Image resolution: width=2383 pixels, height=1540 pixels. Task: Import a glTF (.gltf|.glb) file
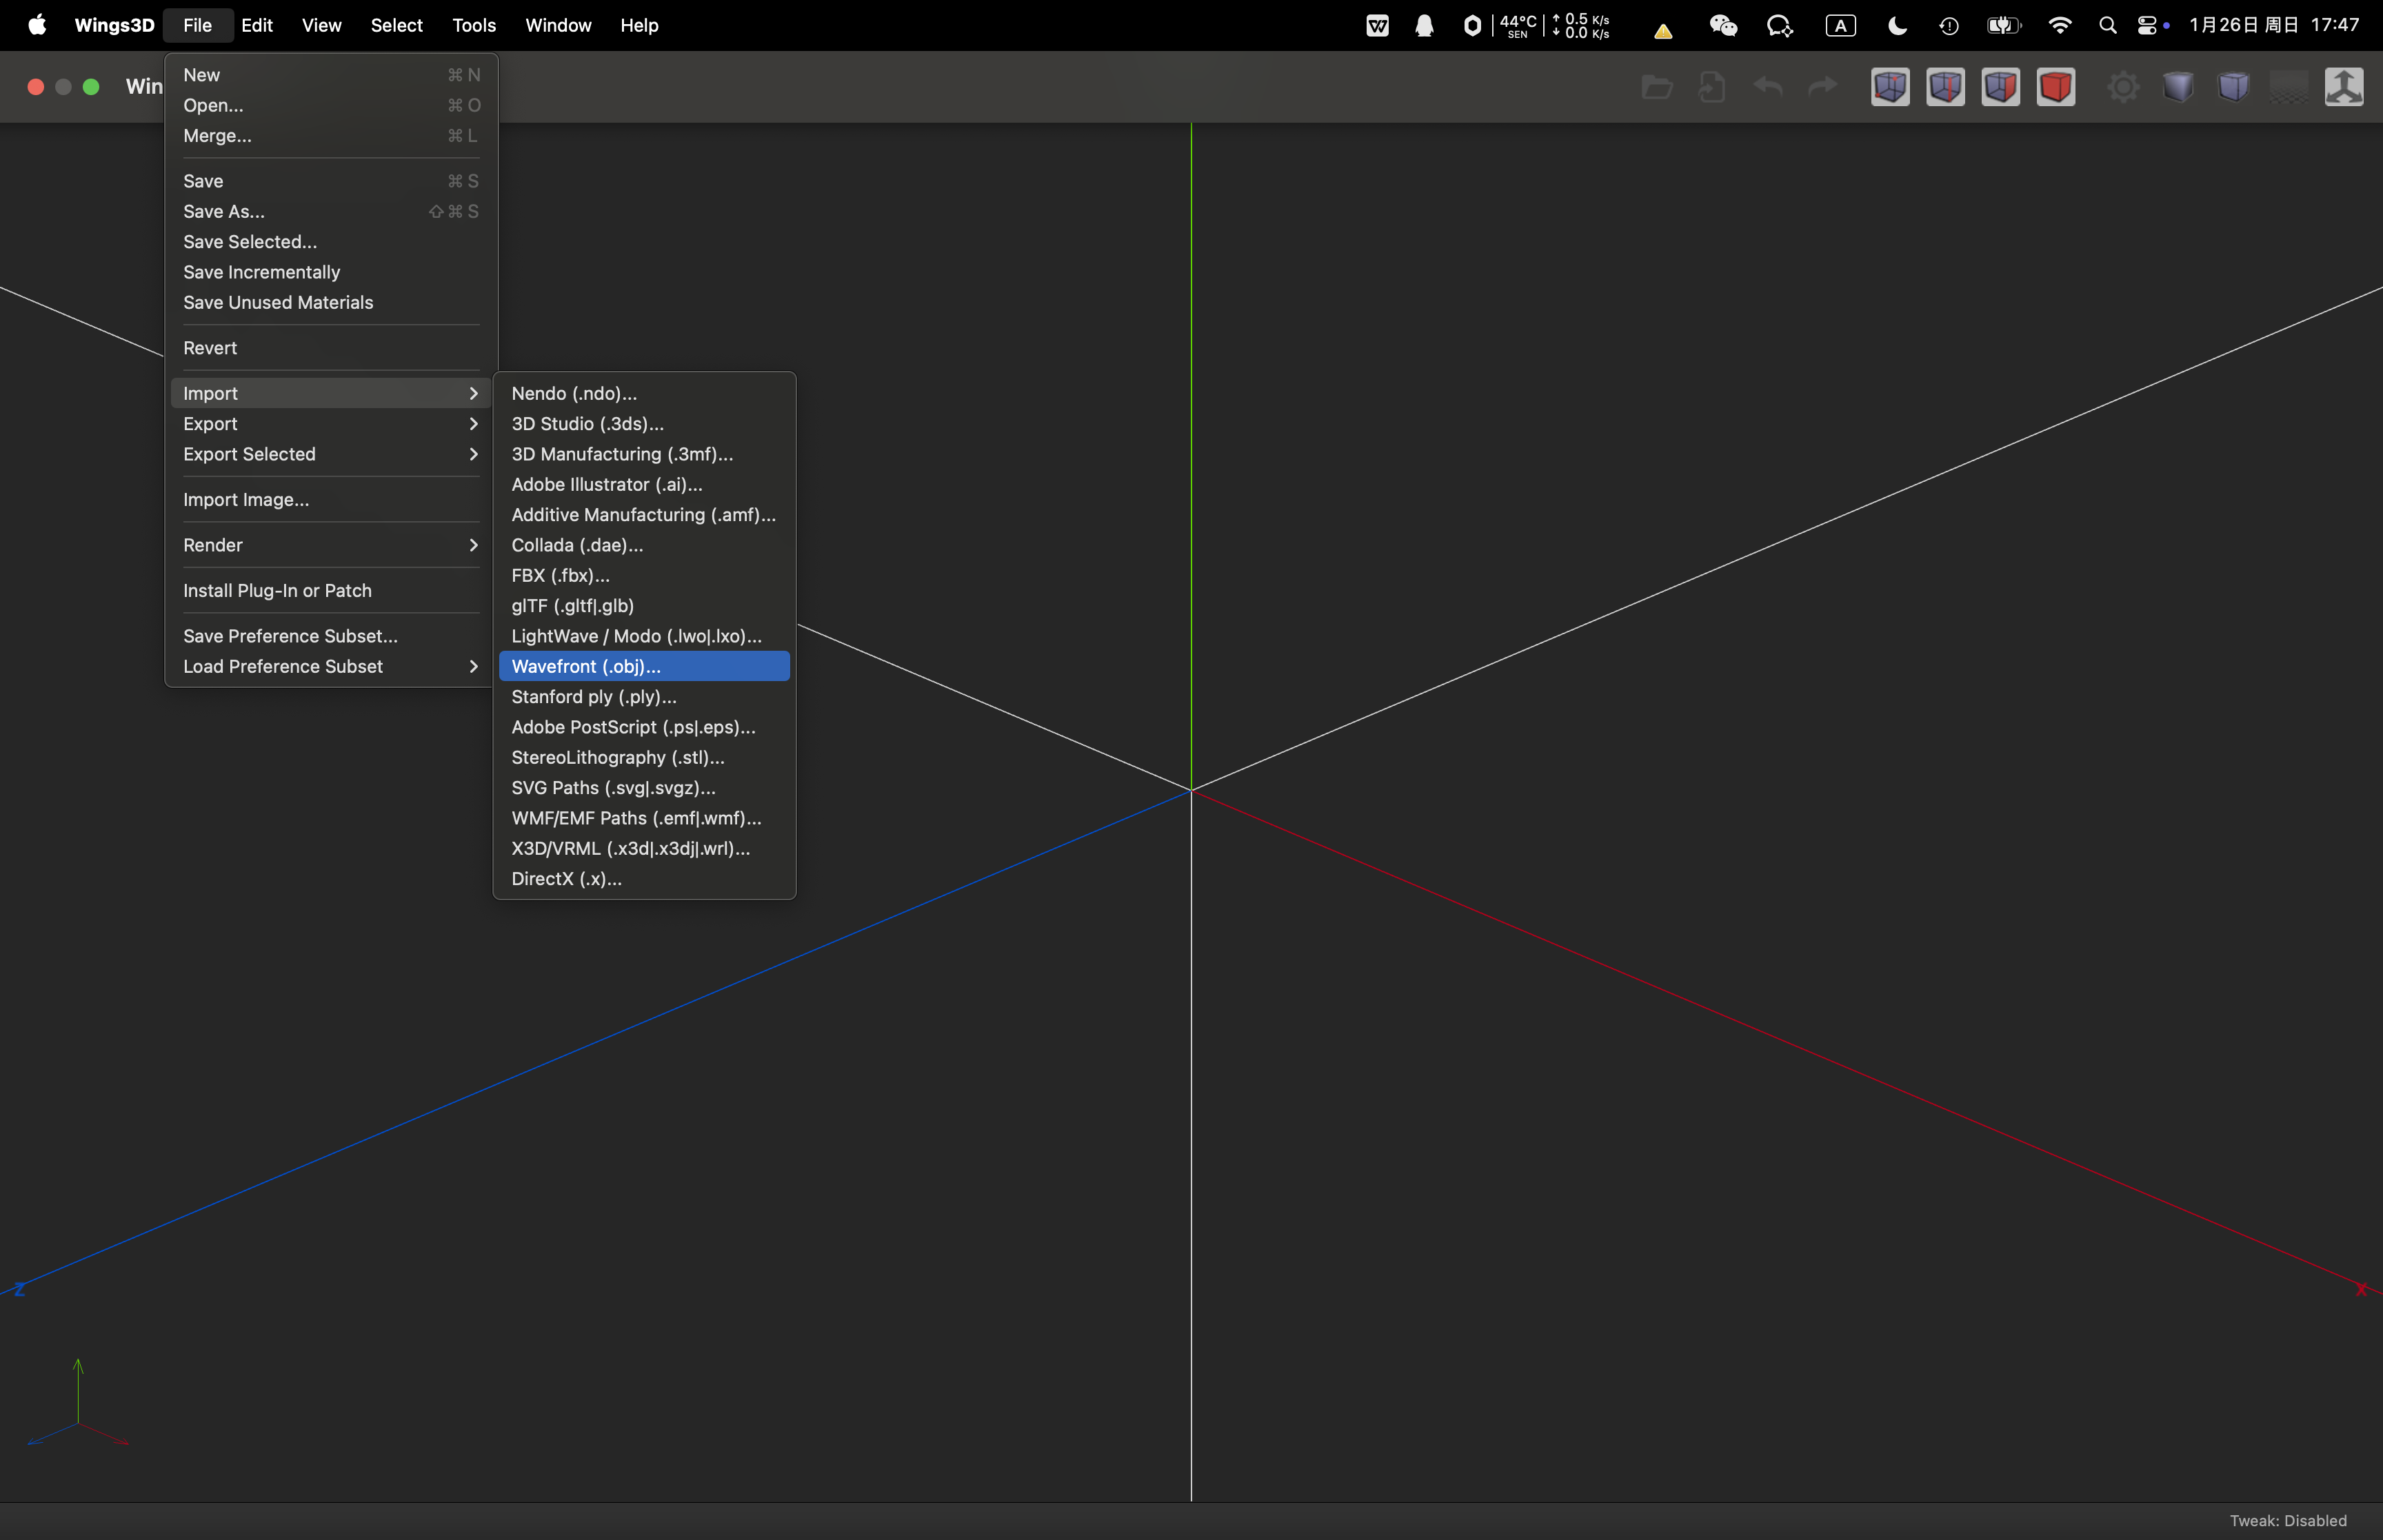coord(644,606)
